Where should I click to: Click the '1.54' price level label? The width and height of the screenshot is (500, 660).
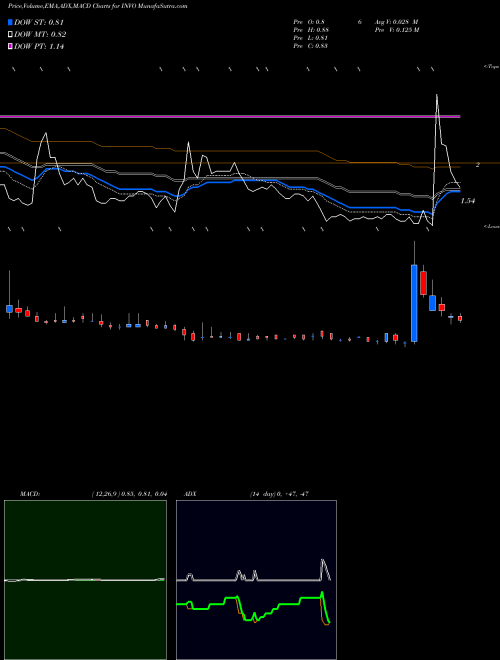pos(468,201)
